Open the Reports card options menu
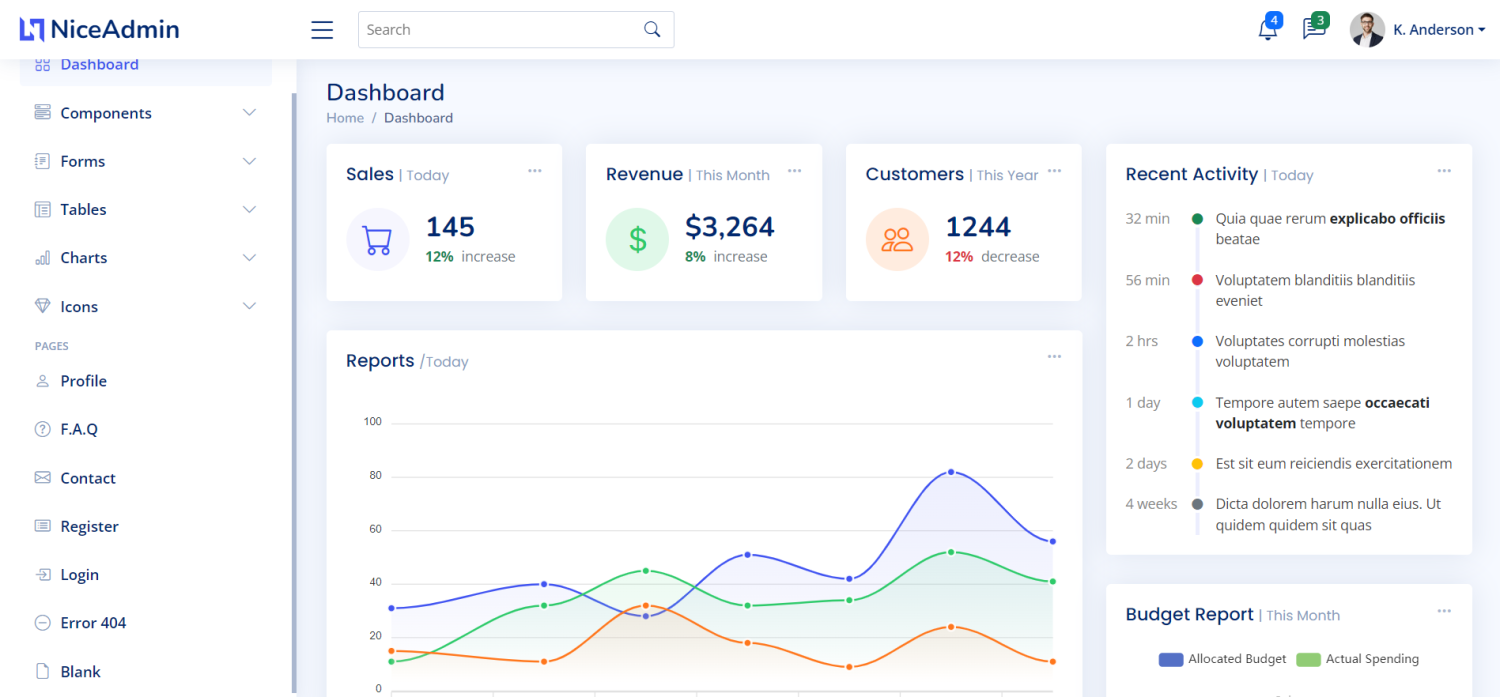Image resolution: width=1500 pixels, height=697 pixels. 1054,355
